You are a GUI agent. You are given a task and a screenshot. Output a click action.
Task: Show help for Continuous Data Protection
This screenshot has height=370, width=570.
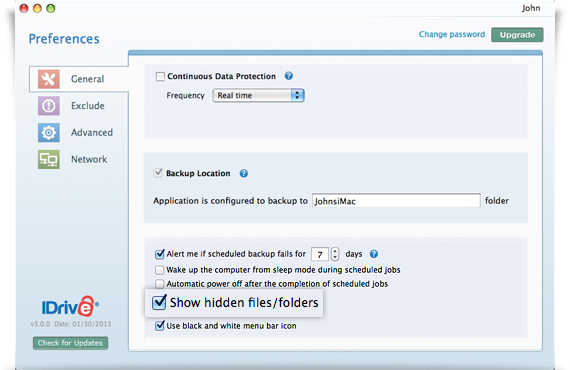[289, 76]
